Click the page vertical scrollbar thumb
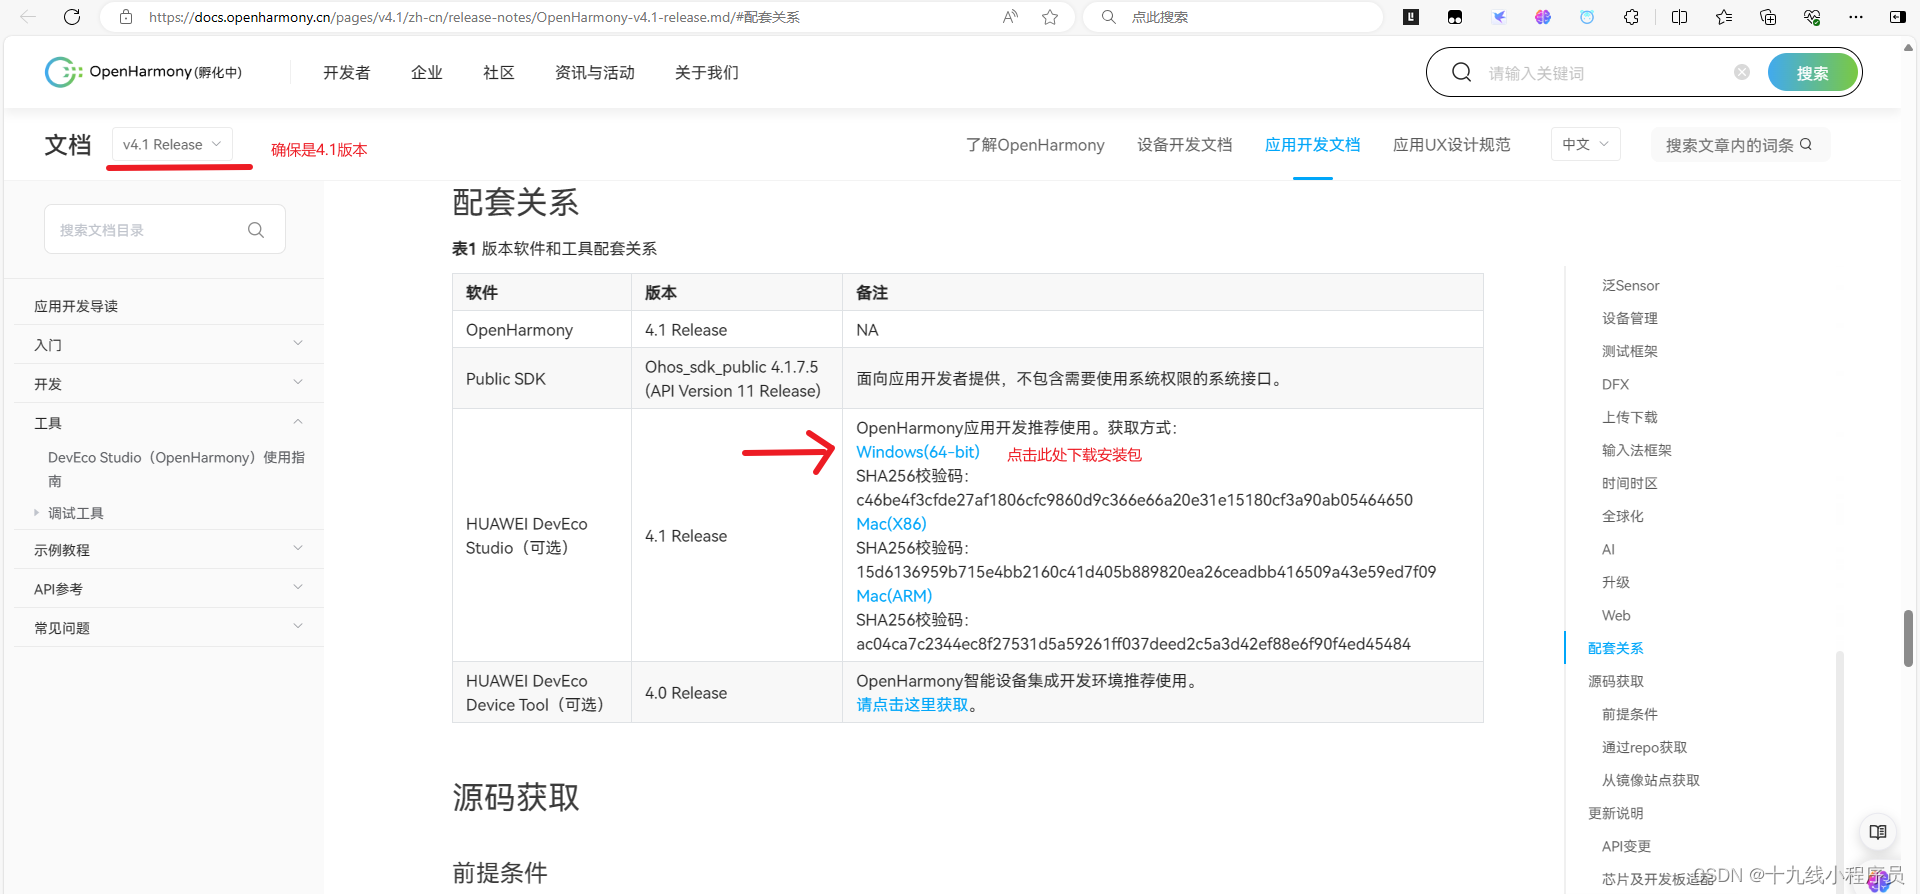Screen dimensions: 1920x894 (x=1908, y=638)
